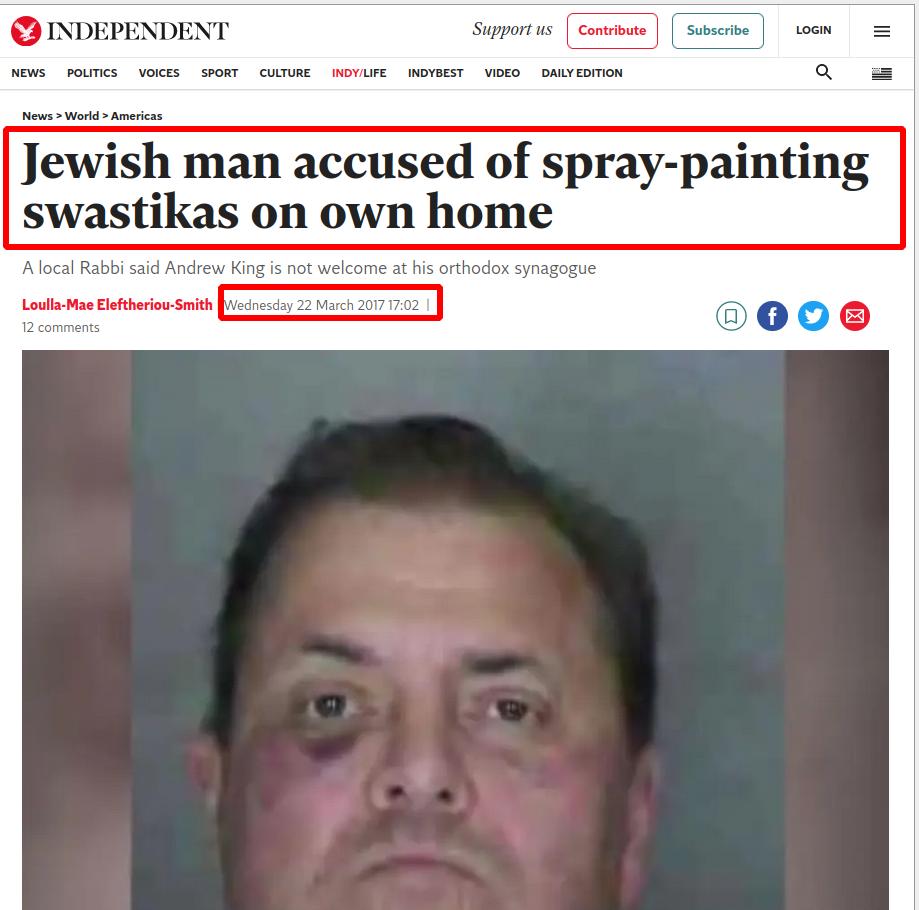The width and height of the screenshot is (919, 910).
Task: View the 12 comments
Action: pyautogui.click(x=60, y=328)
